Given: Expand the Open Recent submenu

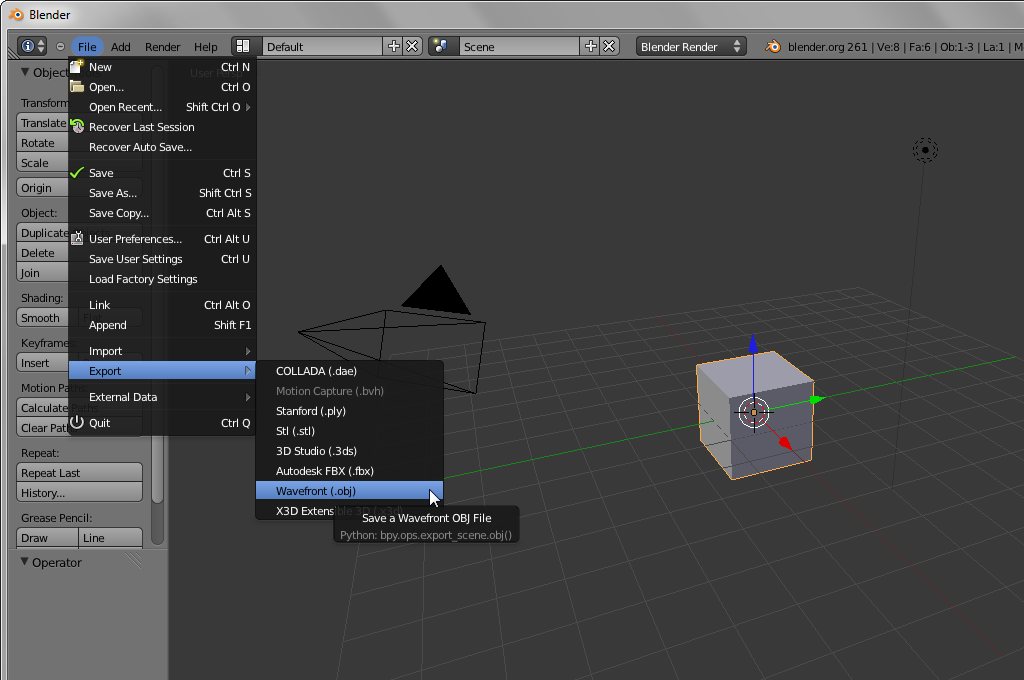Looking at the screenshot, I should click(162, 107).
